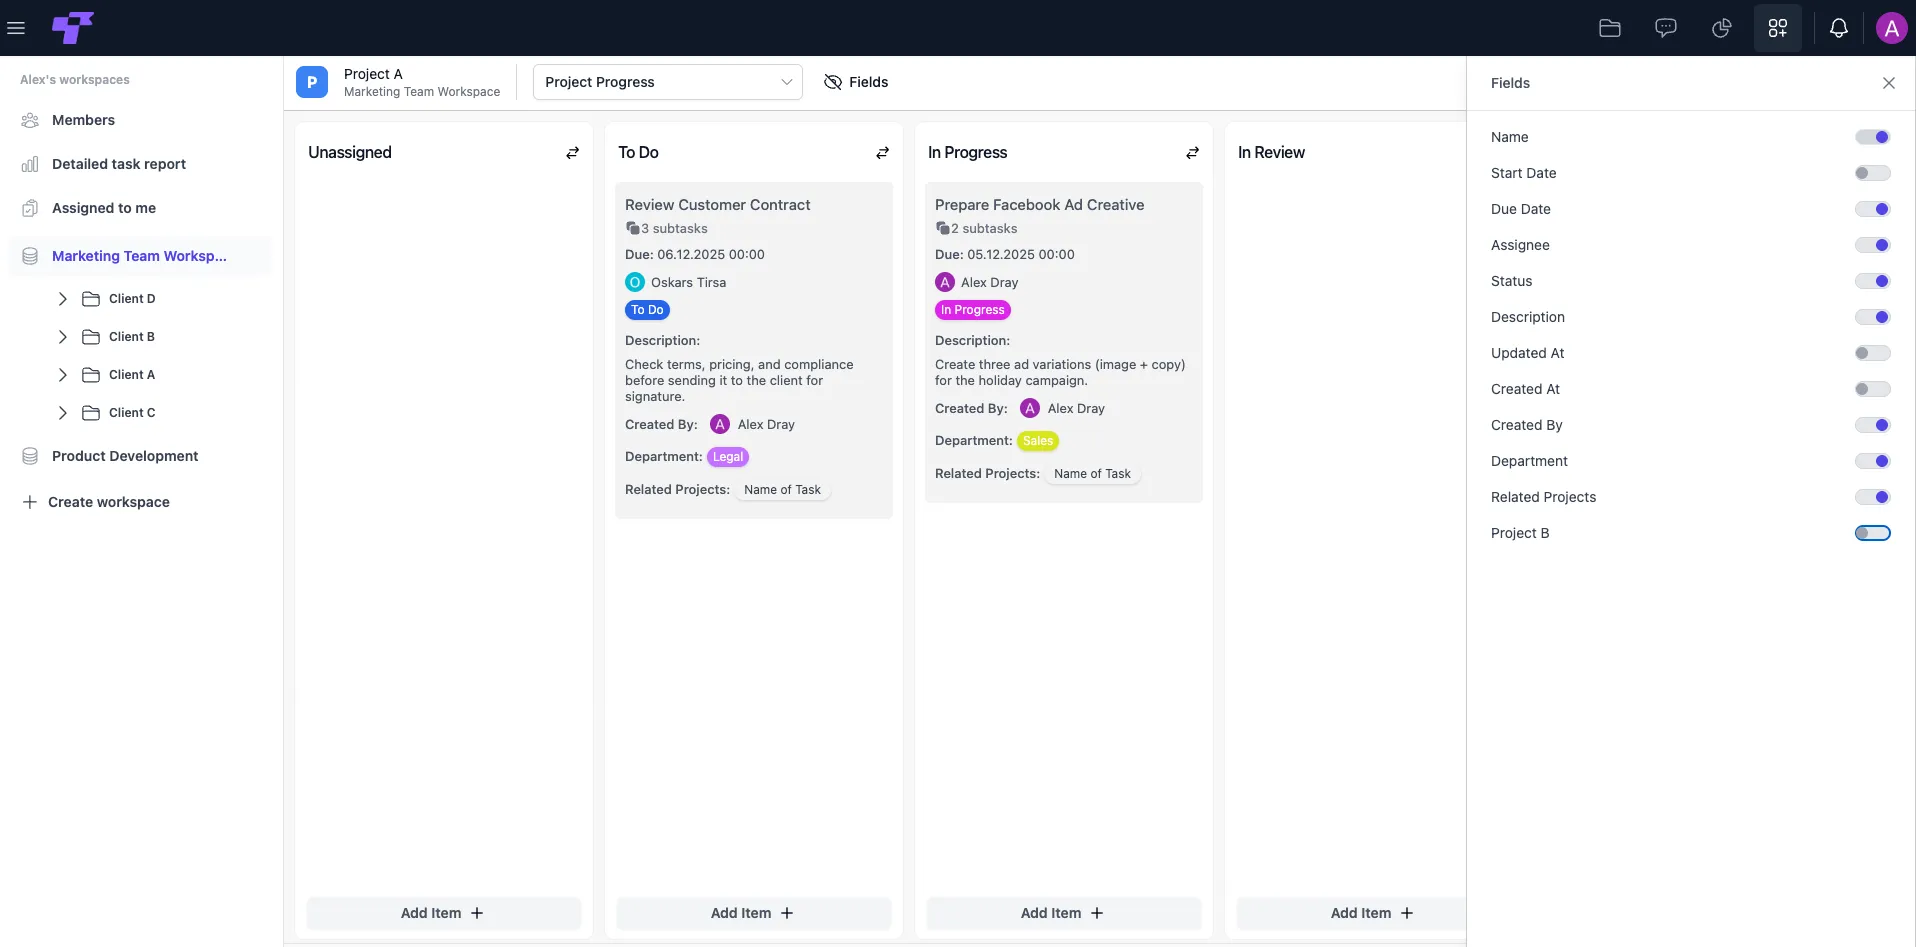Click the swap arrows icon in To Do column
This screenshot has width=1916, height=947.
882,153
